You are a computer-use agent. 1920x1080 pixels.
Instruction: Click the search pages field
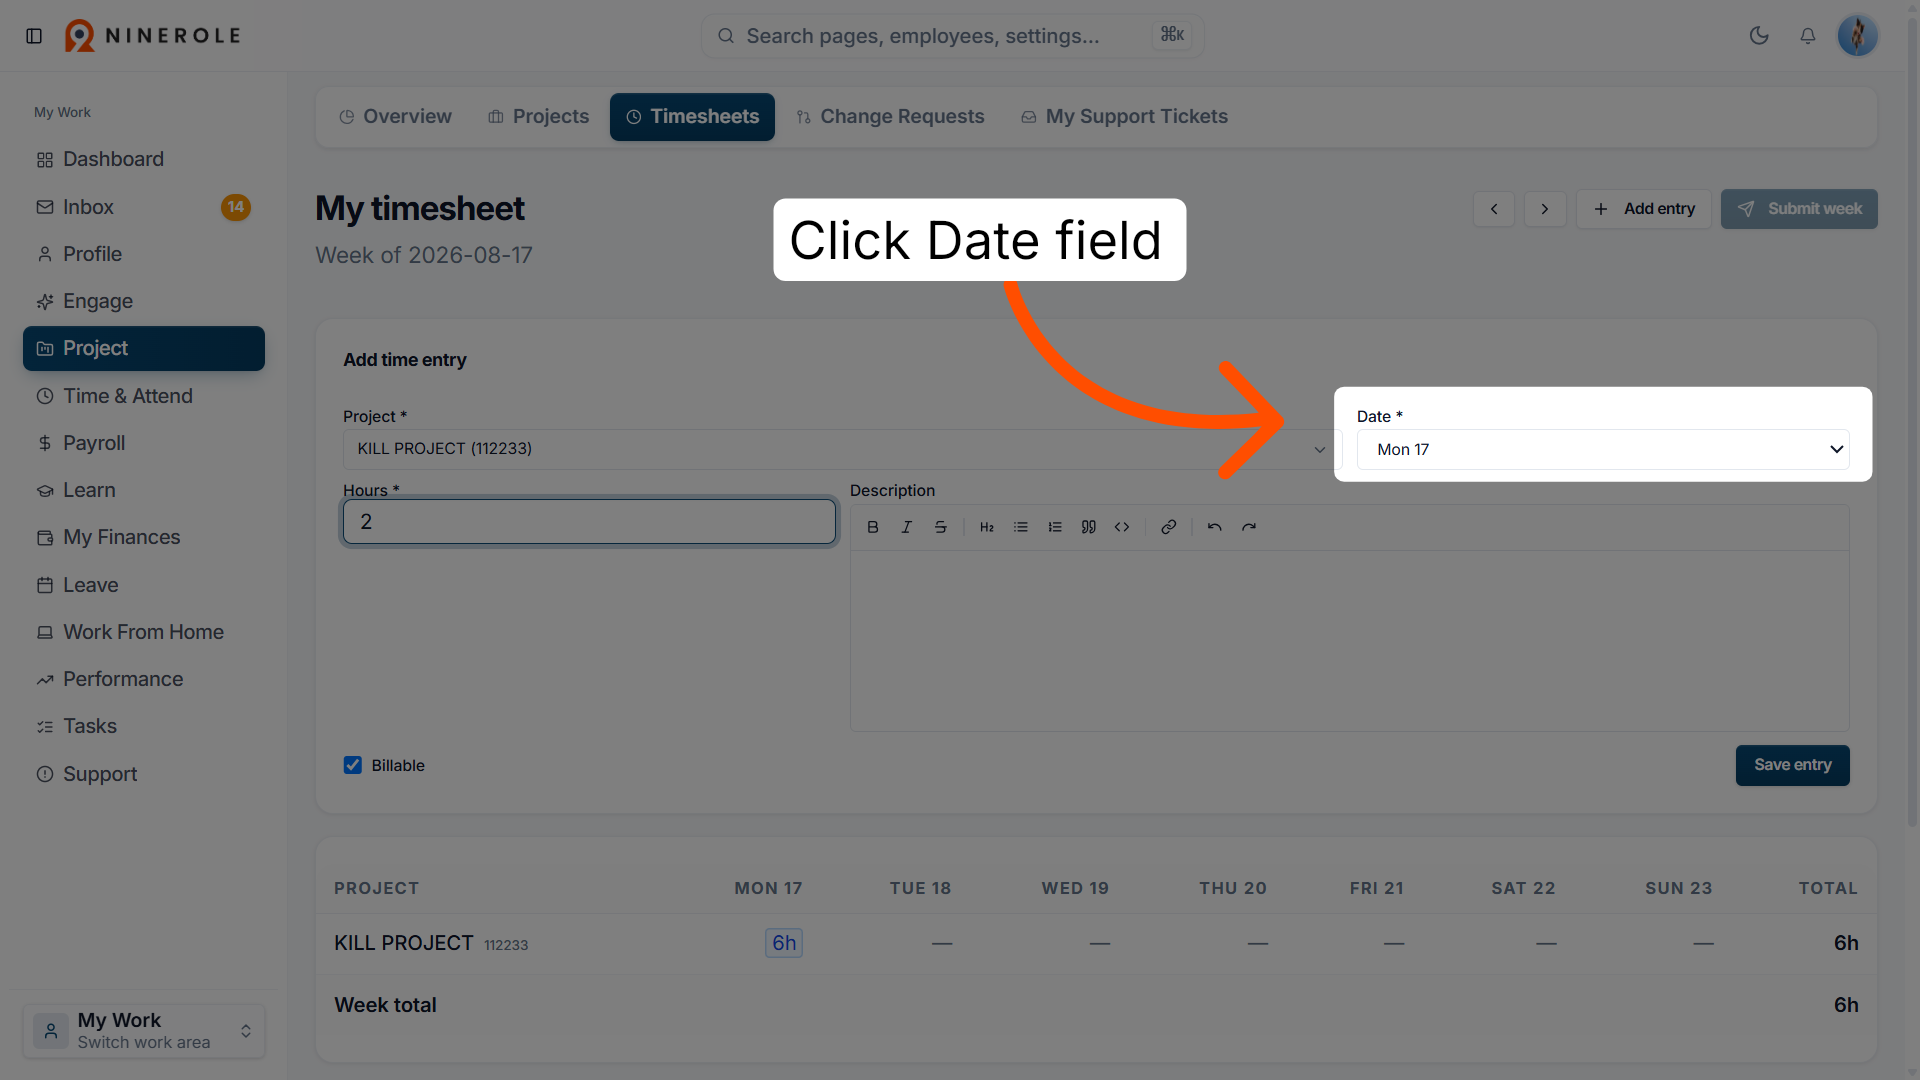pyautogui.click(x=952, y=36)
